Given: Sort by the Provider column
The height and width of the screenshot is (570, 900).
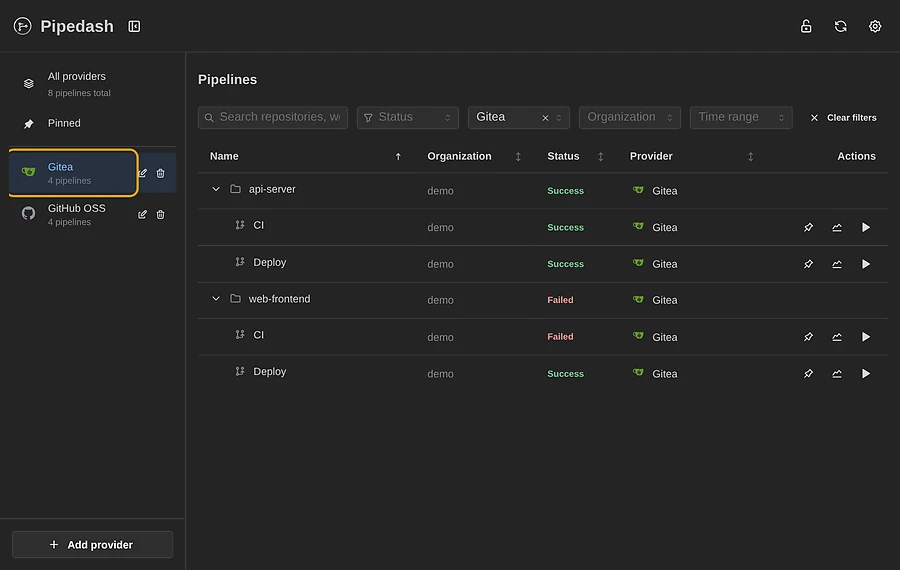Looking at the screenshot, I should [x=750, y=157].
